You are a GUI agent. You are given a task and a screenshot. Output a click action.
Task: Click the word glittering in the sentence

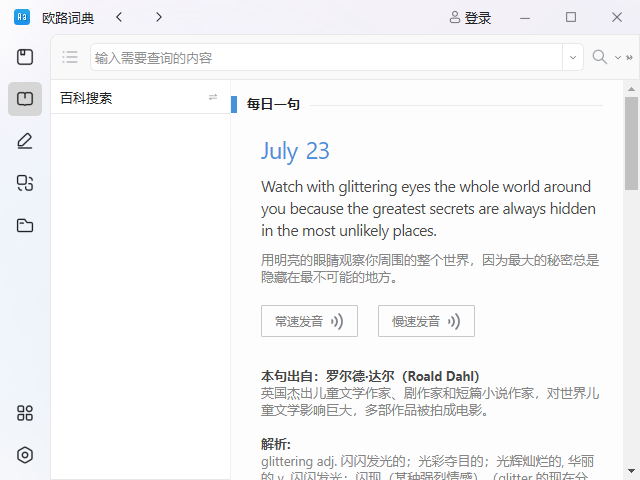(368, 187)
